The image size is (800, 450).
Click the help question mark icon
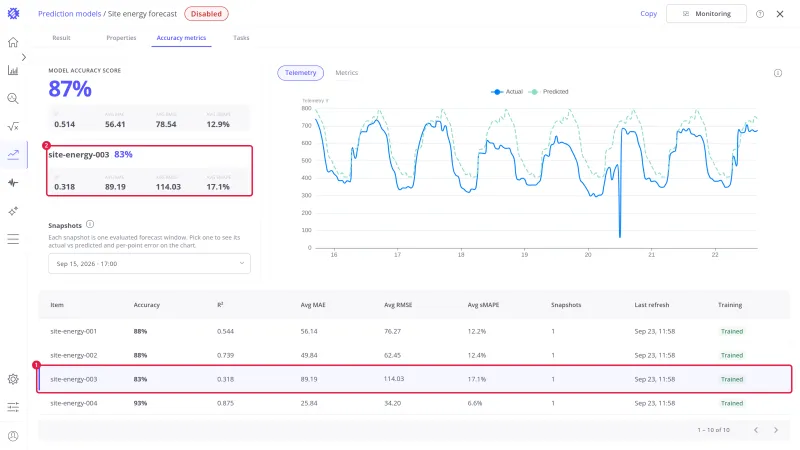pos(760,14)
